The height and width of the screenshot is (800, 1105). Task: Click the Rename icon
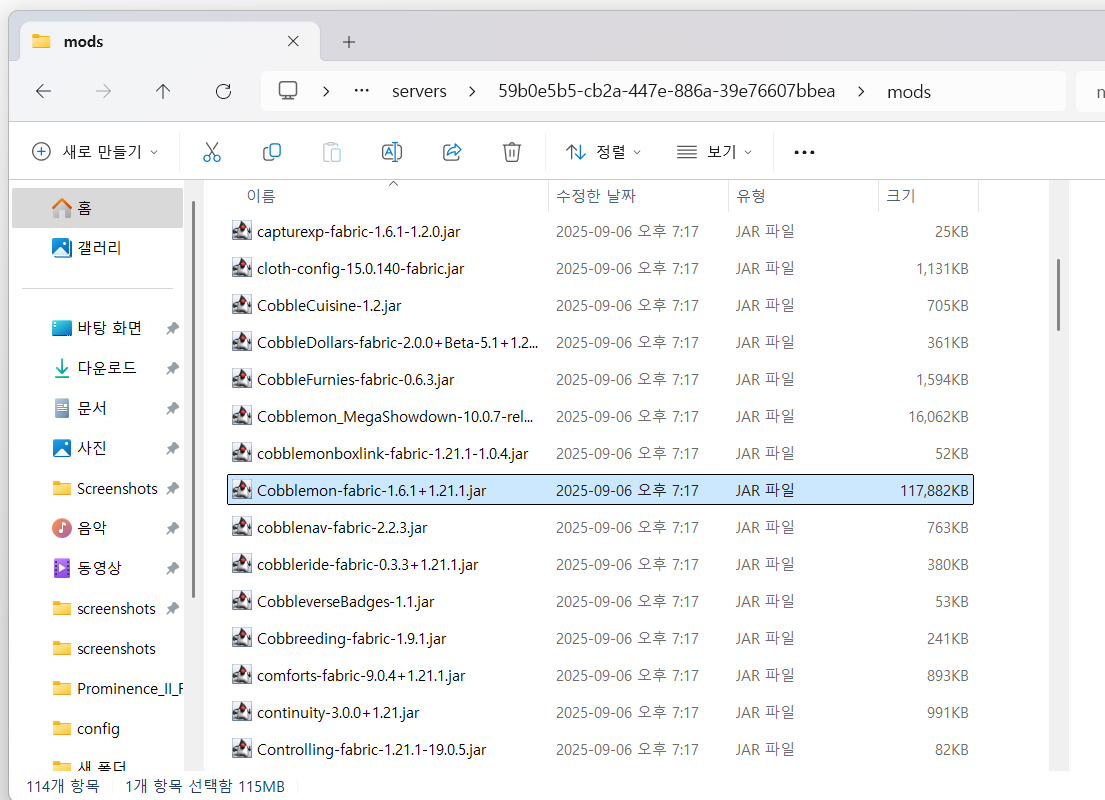click(392, 152)
